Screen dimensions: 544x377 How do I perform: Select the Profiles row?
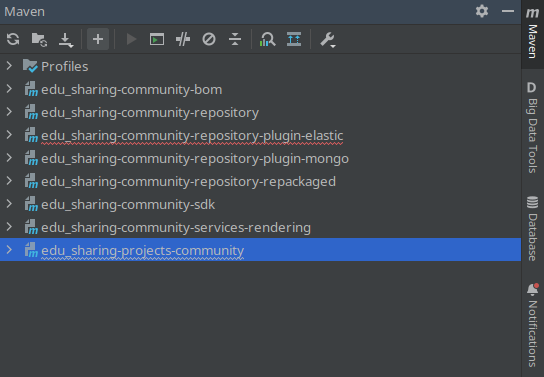click(x=260, y=66)
